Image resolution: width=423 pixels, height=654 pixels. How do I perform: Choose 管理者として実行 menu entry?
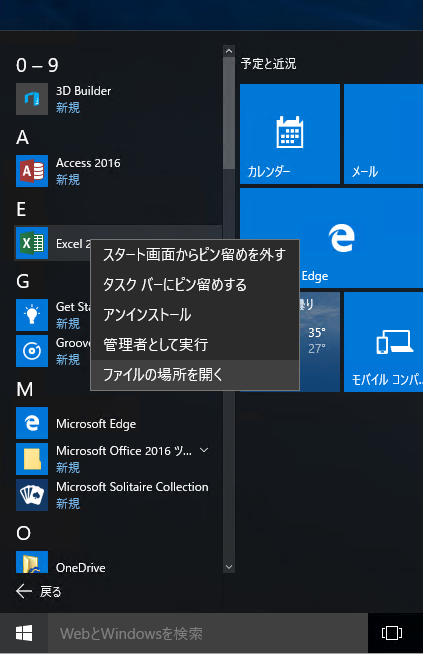(x=195, y=345)
